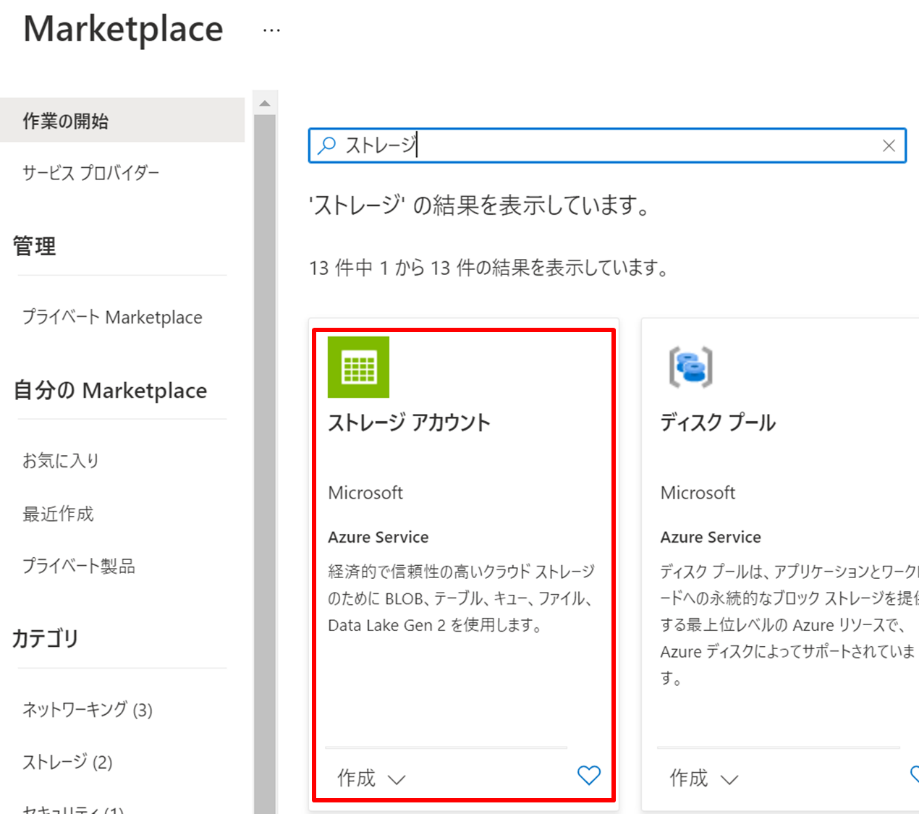Click the 自分の Marketplace section heading
The height and width of the screenshot is (814, 919).
tap(110, 390)
